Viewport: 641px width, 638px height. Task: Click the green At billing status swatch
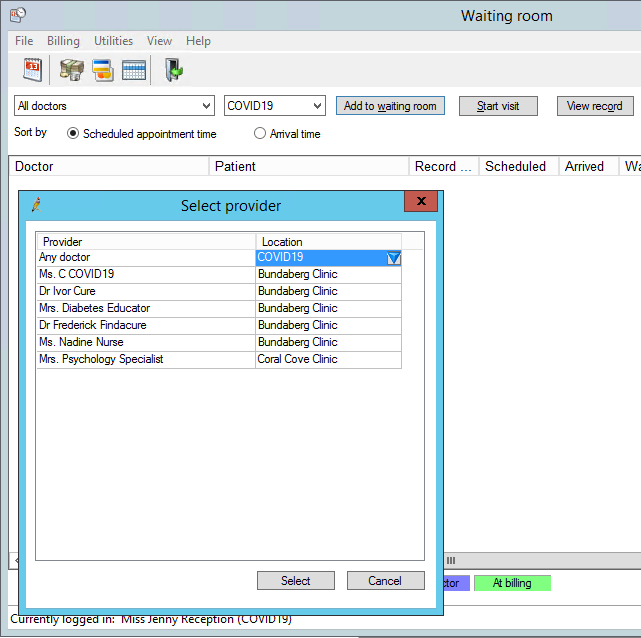(x=512, y=583)
